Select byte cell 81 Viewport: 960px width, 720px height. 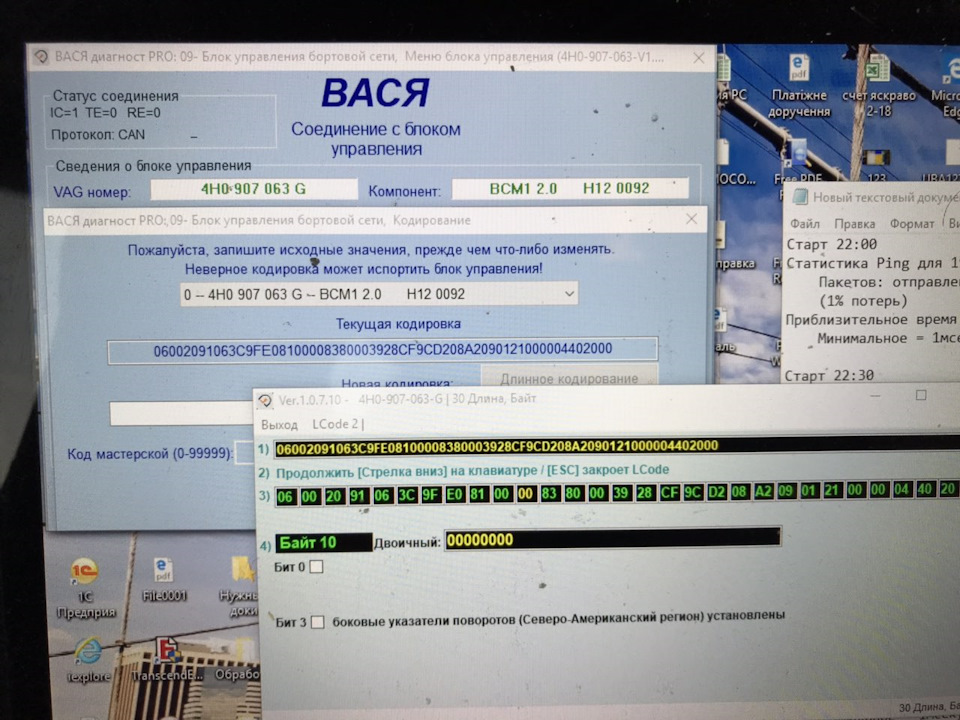[x=478, y=494]
